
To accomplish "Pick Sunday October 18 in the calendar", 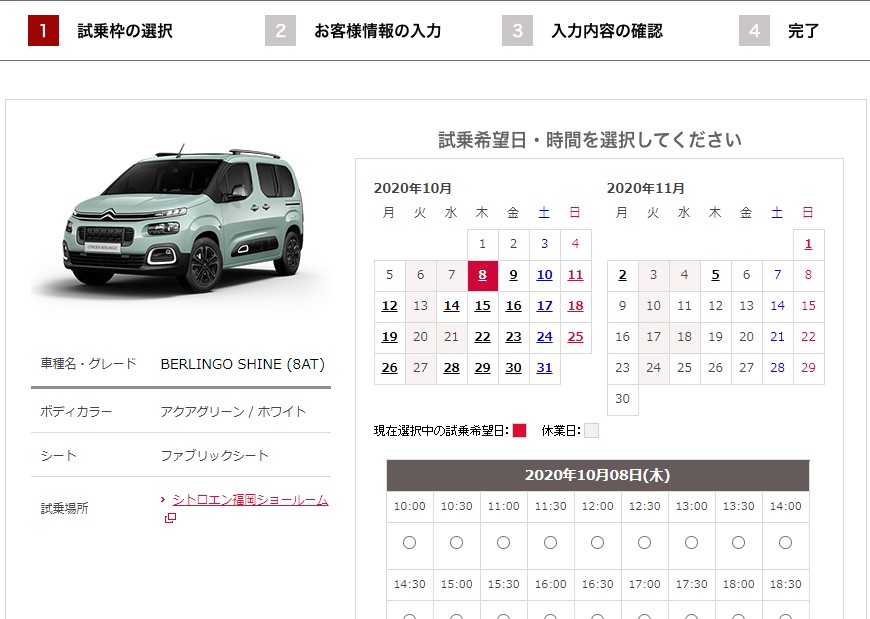I will pos(575,306).
